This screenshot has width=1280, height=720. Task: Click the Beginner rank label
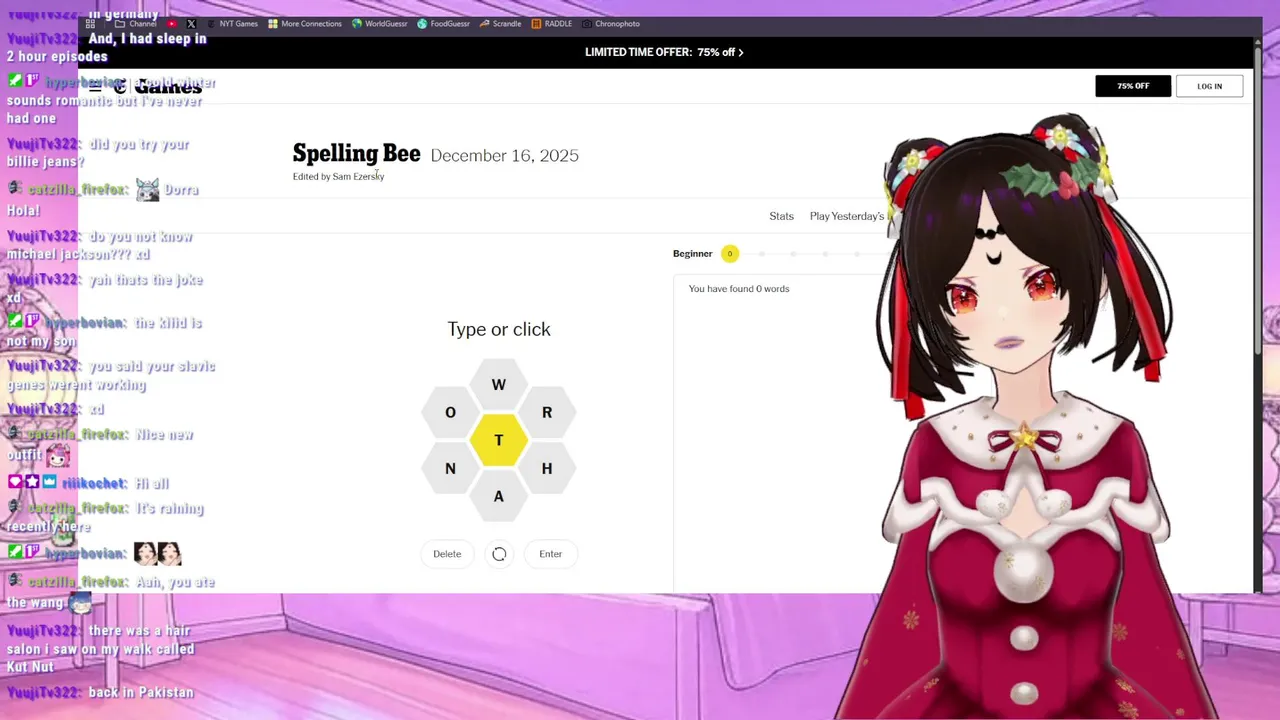point(692,254)
